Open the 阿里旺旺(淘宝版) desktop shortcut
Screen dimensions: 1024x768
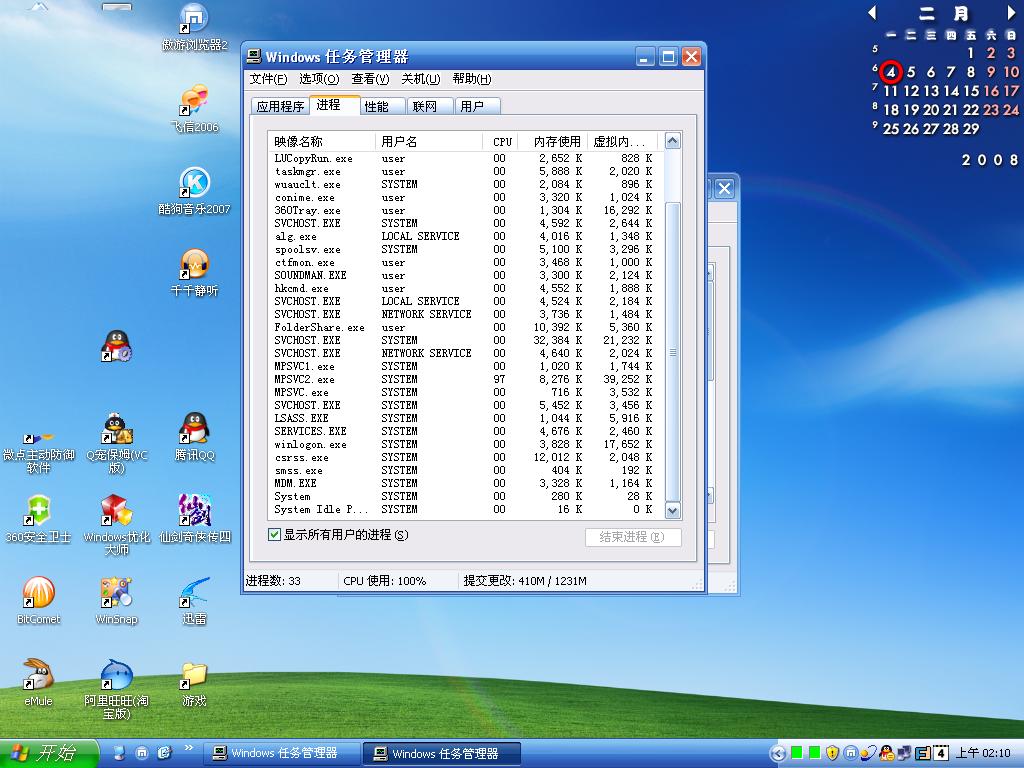click(117, 689)
